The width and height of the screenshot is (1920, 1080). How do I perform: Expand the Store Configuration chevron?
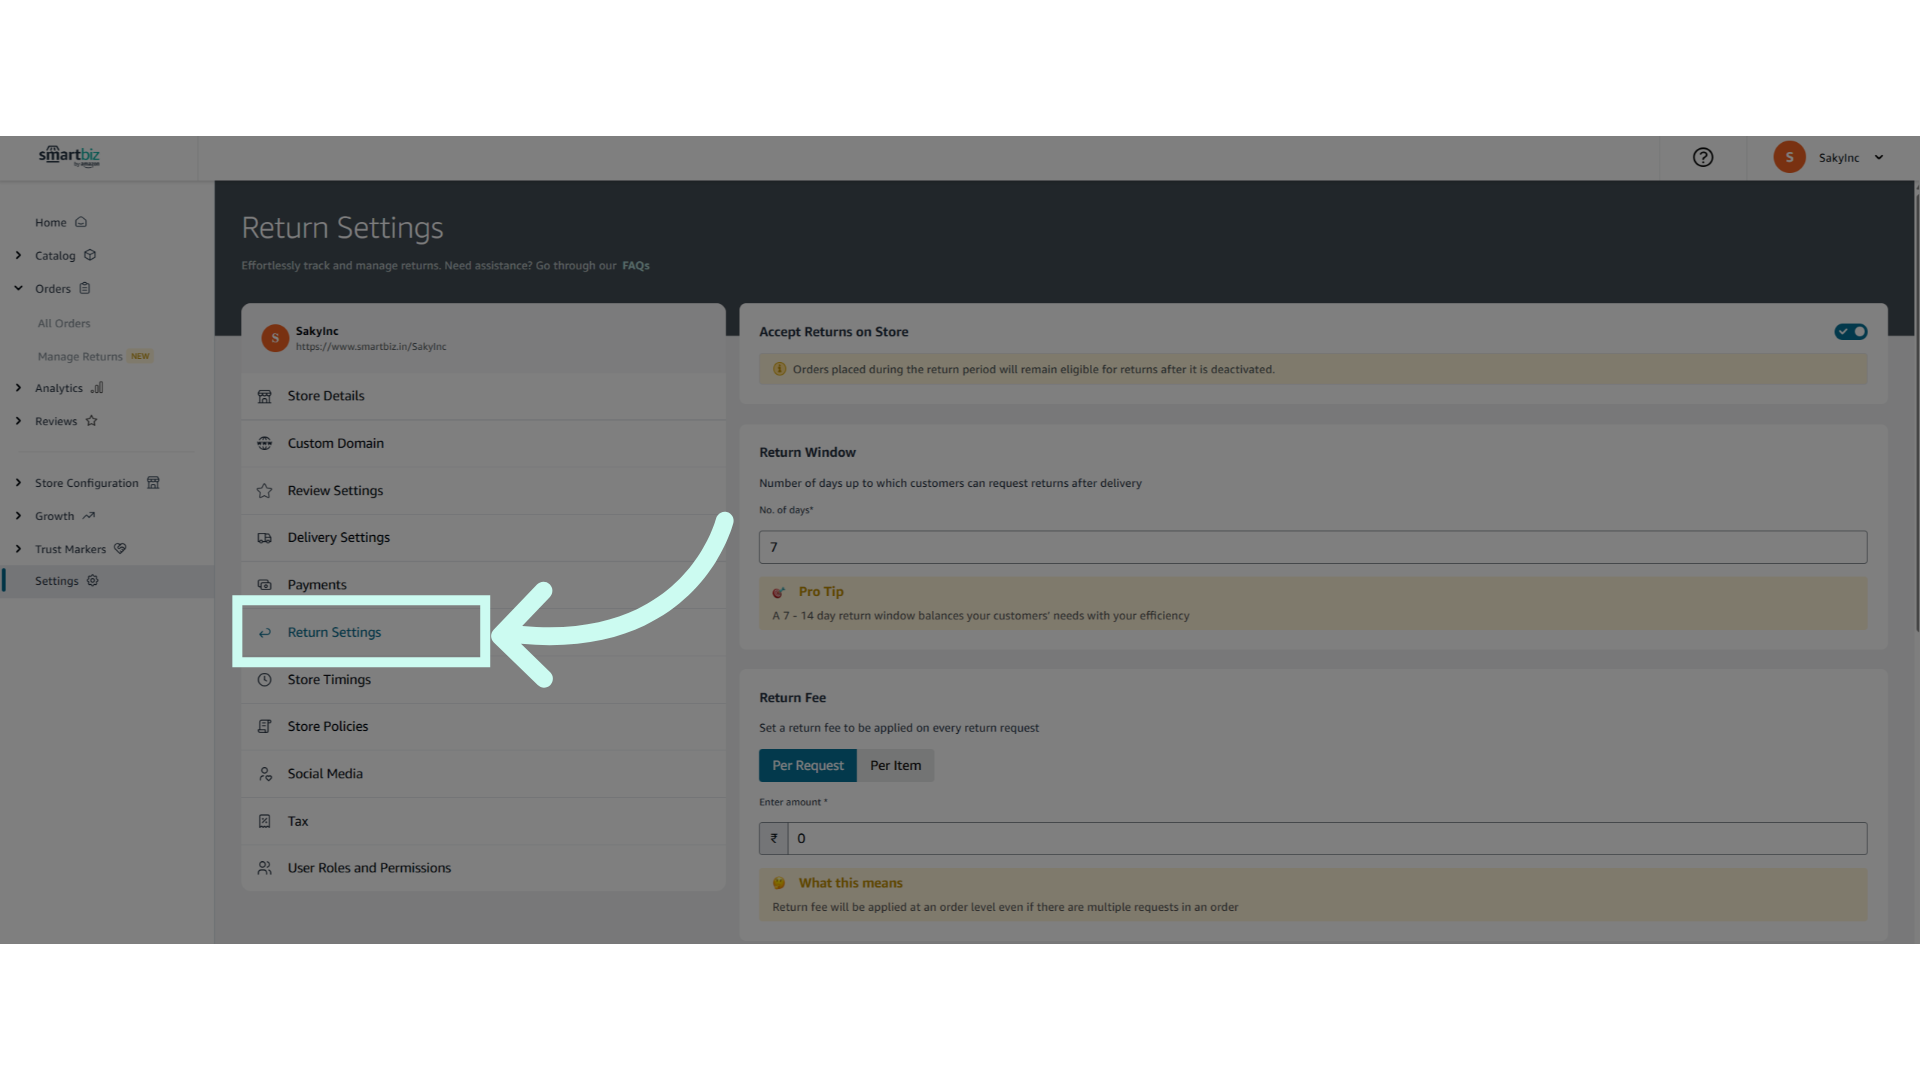coord(18,483)
